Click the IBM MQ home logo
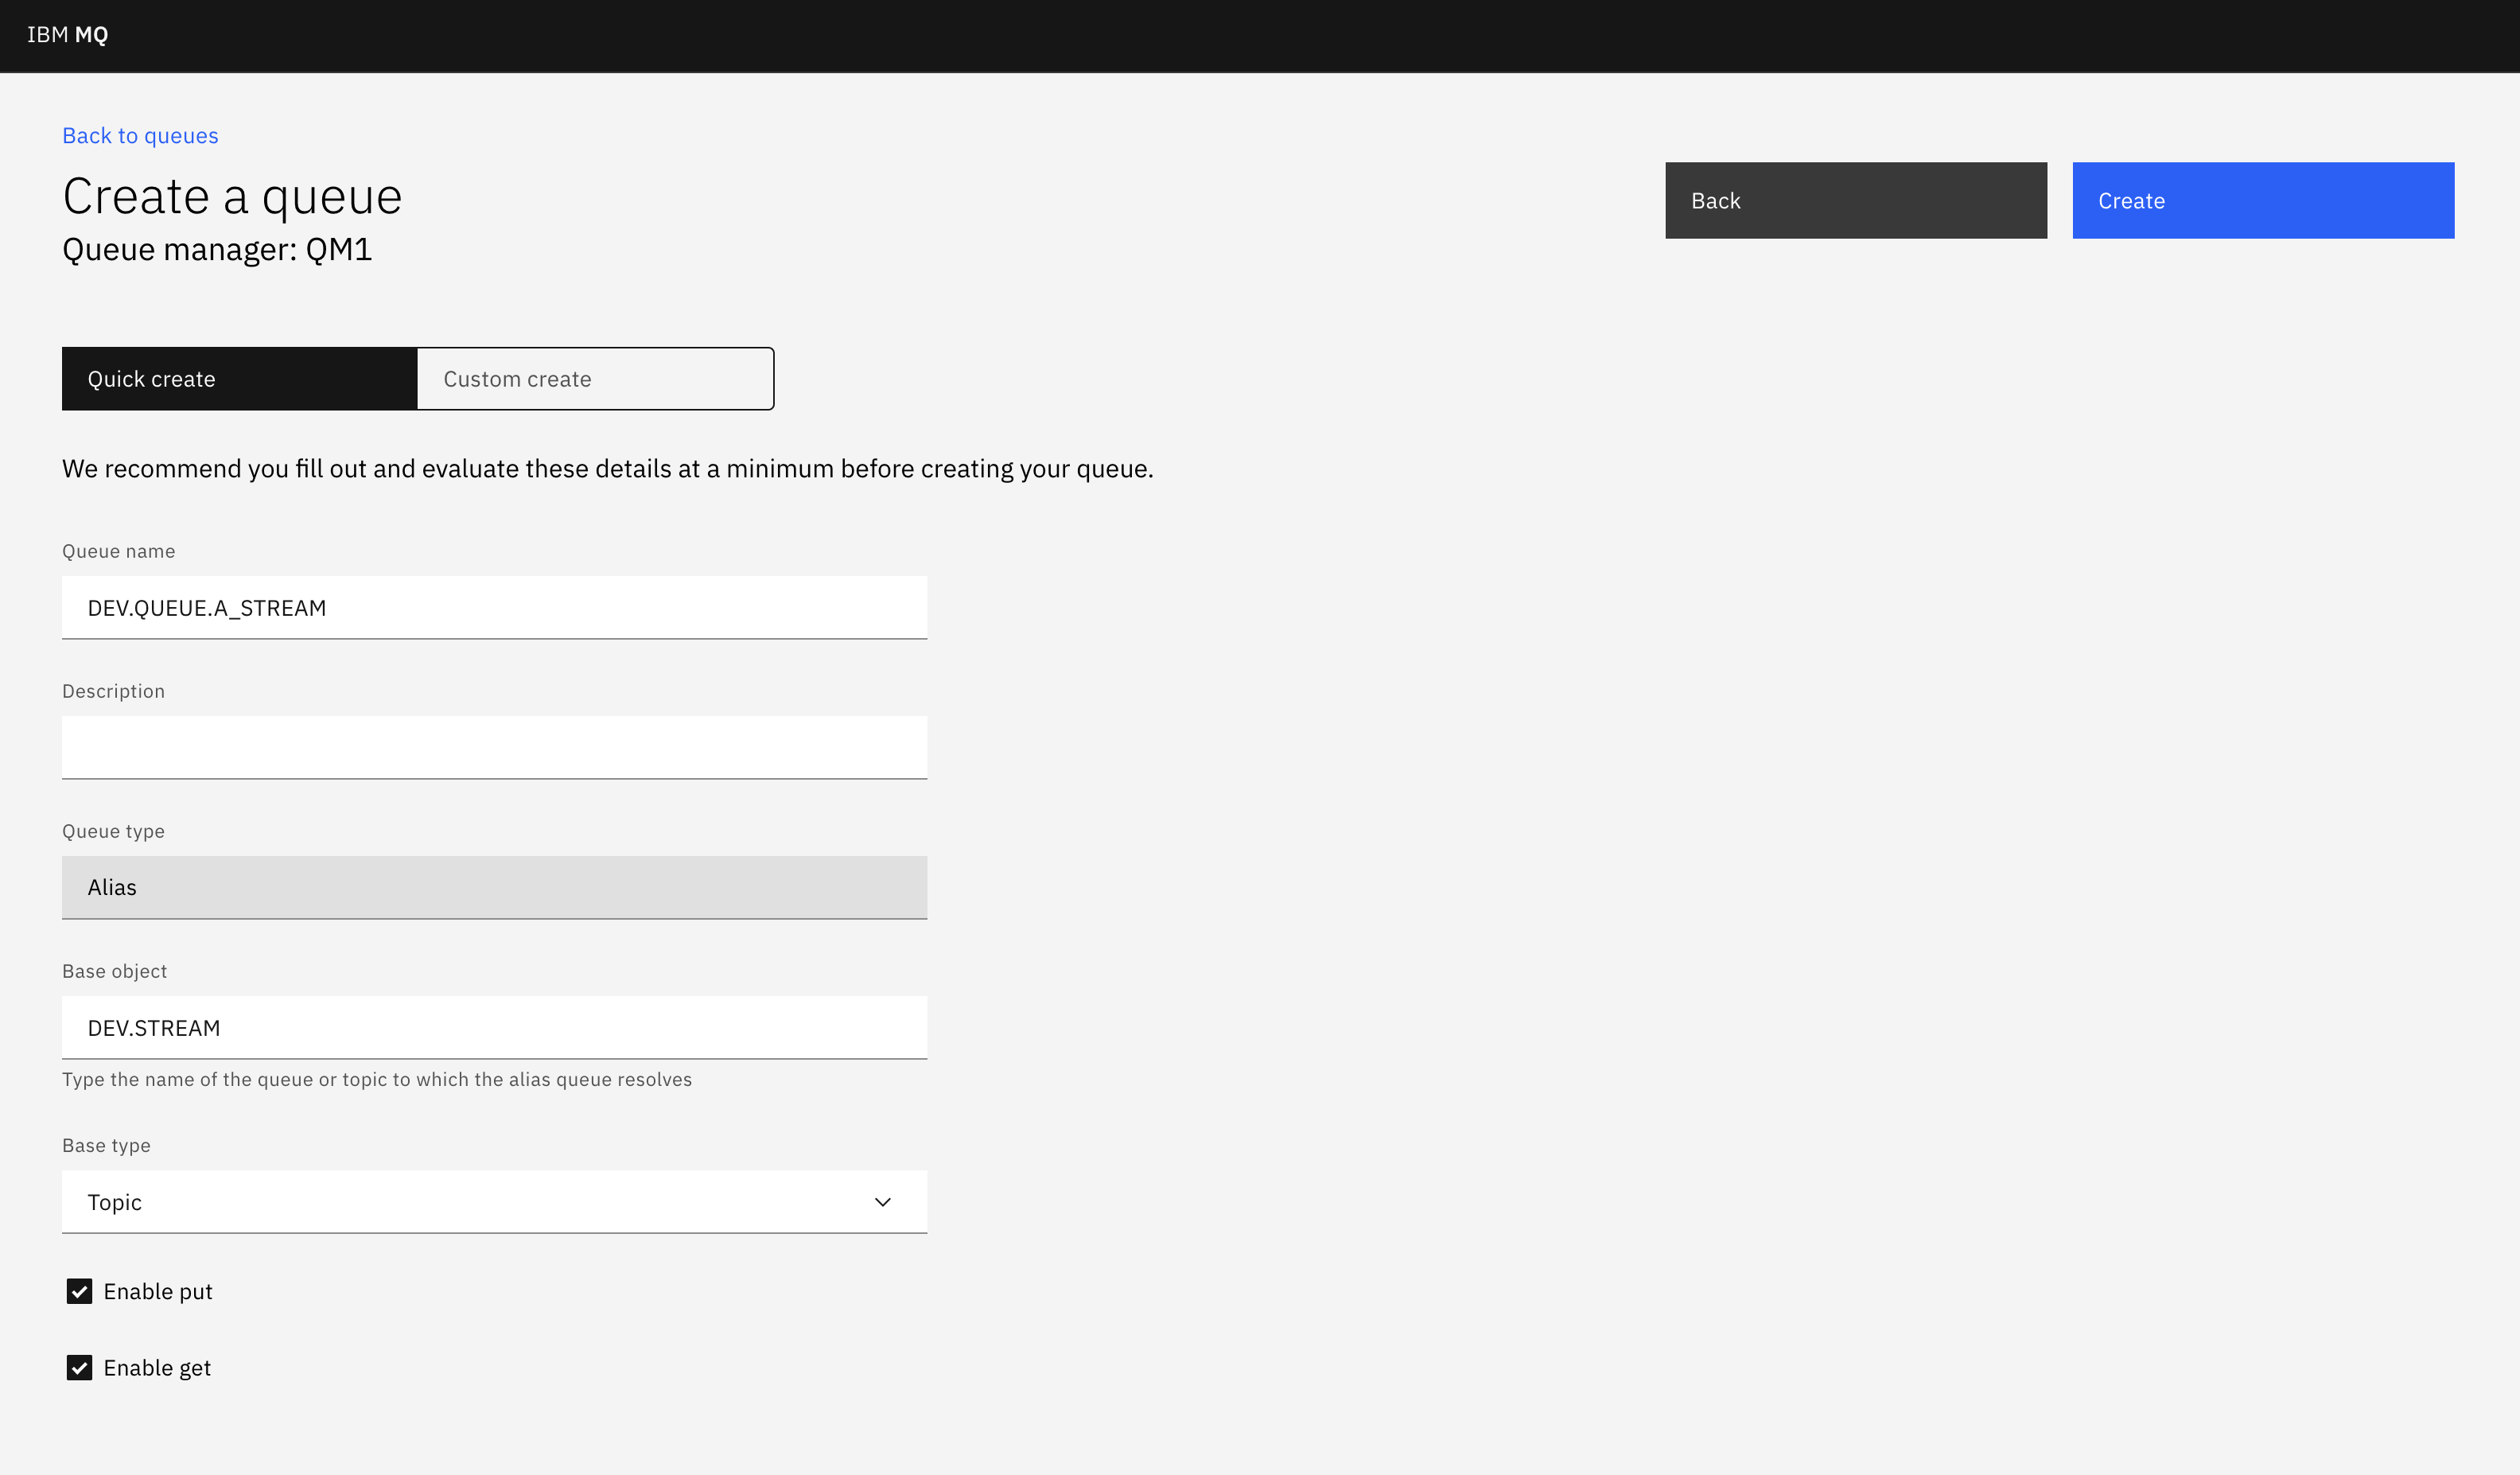The width and height of the screenshot is (2520, 1475). (66, 35)
